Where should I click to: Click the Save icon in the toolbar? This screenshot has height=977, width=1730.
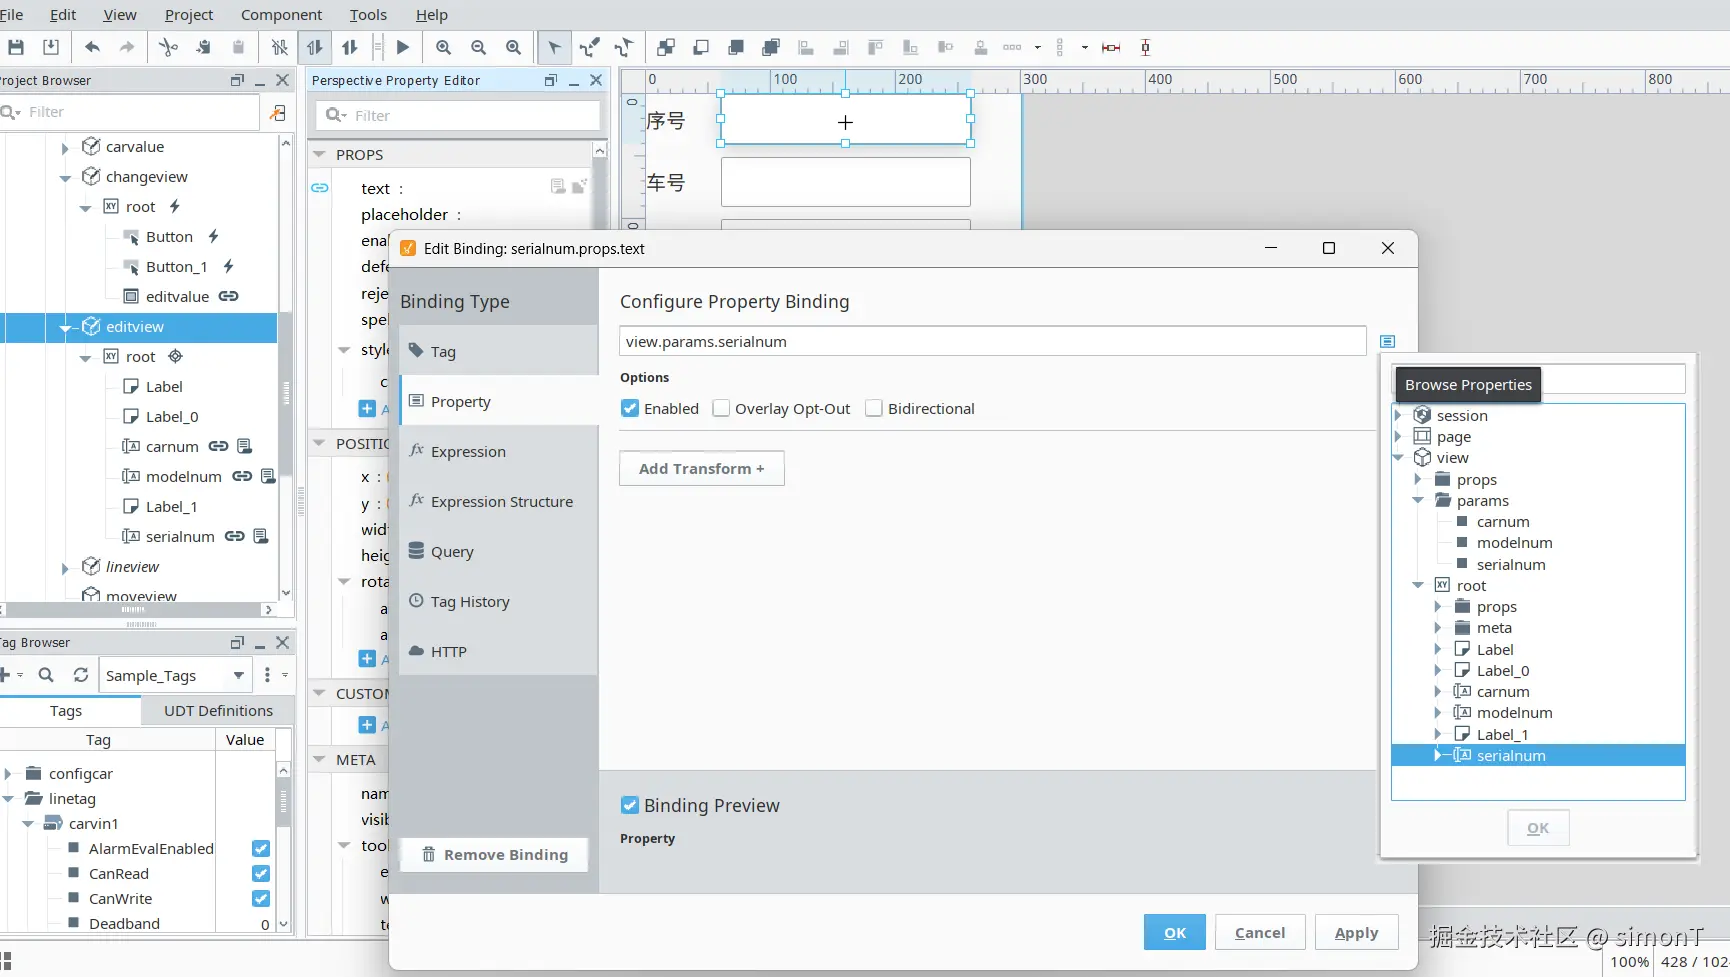(16, 47)
